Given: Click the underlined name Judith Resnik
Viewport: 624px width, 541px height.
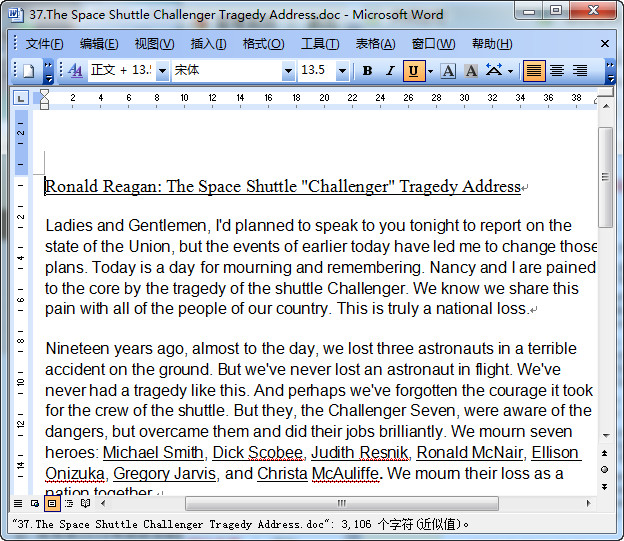Looking at the screenshot, I should 360,453.
